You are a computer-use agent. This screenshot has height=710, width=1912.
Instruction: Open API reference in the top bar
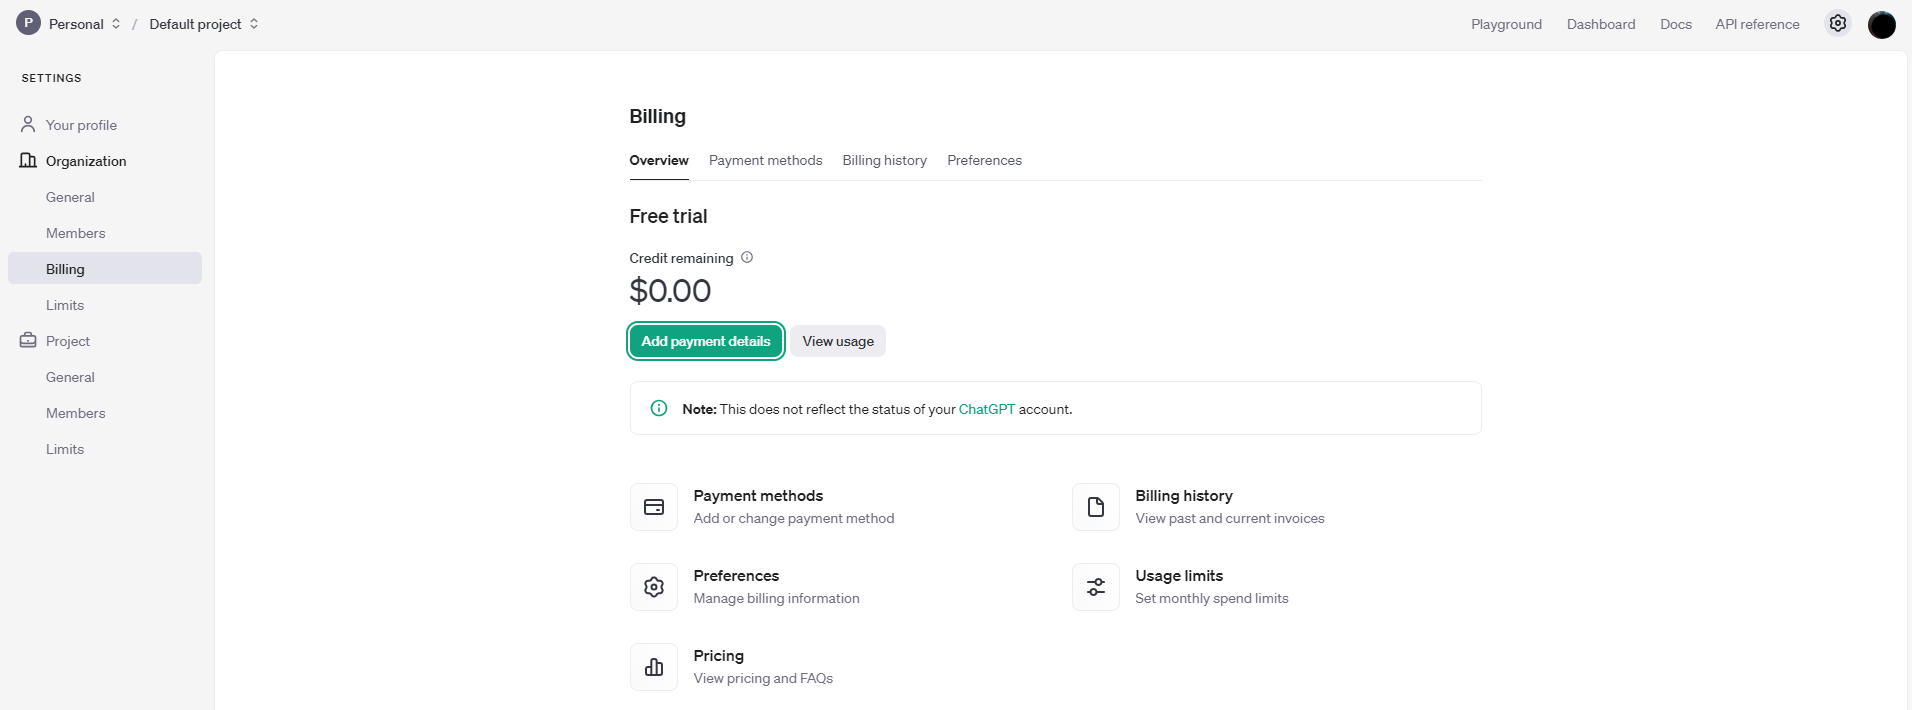pyautogui.click(x=1757, y=24)
